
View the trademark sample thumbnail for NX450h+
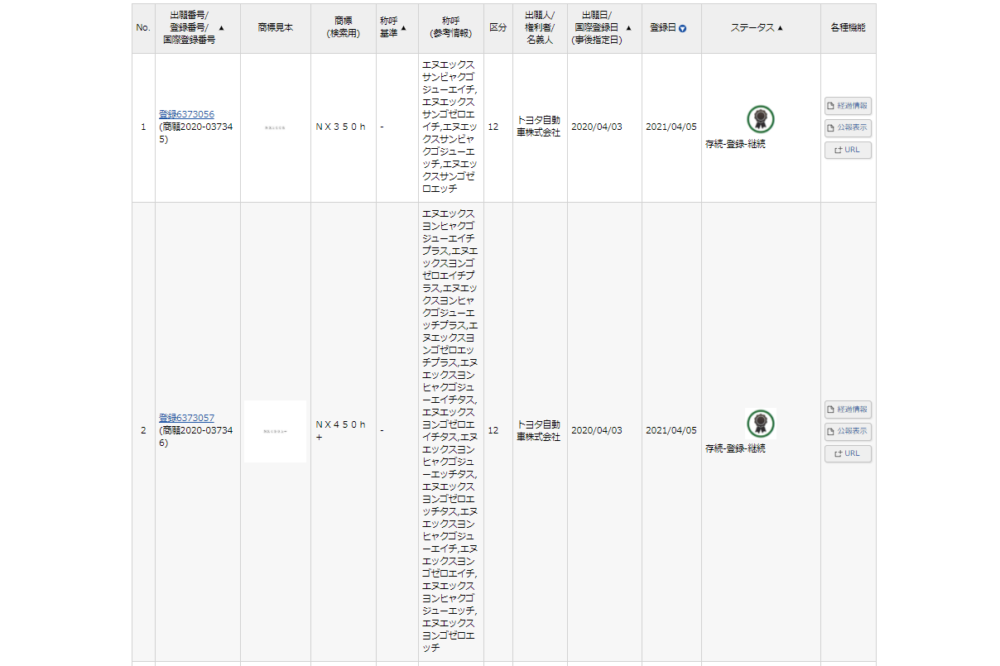point(275,431)
